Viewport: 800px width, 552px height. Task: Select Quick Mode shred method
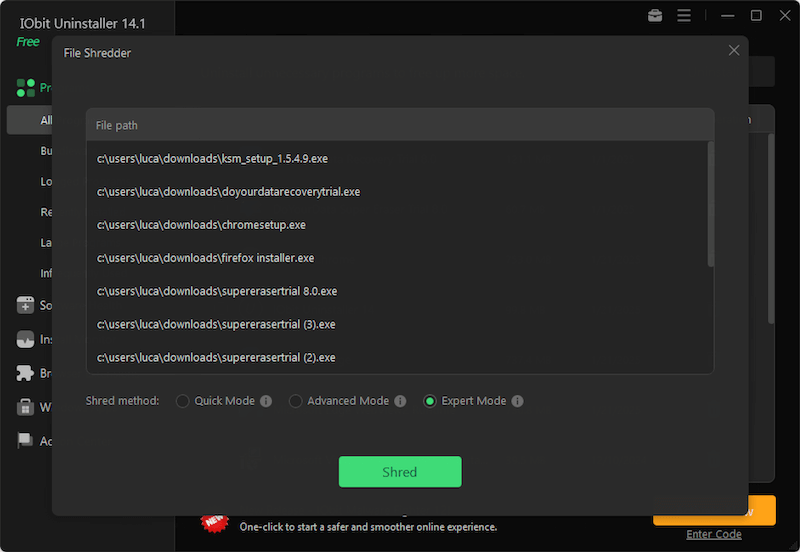pos(183,401)
